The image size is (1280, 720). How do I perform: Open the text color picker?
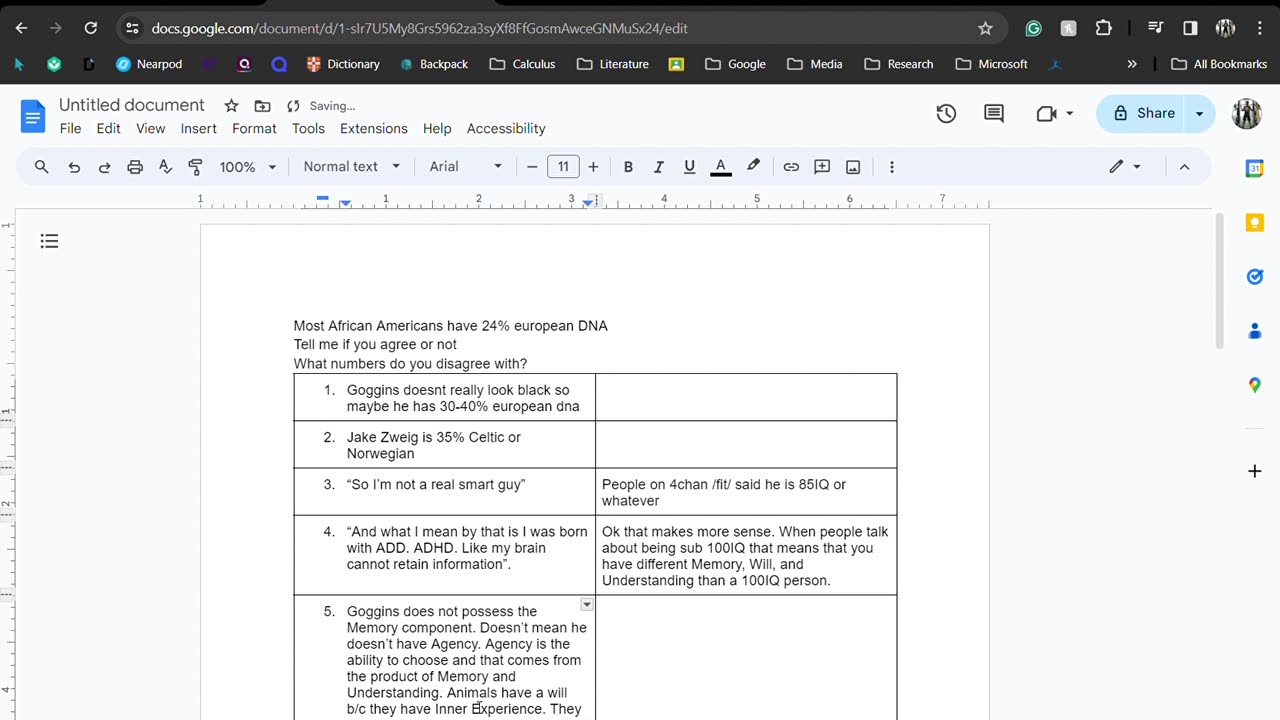pyautogui.click(x=720, y=167)
